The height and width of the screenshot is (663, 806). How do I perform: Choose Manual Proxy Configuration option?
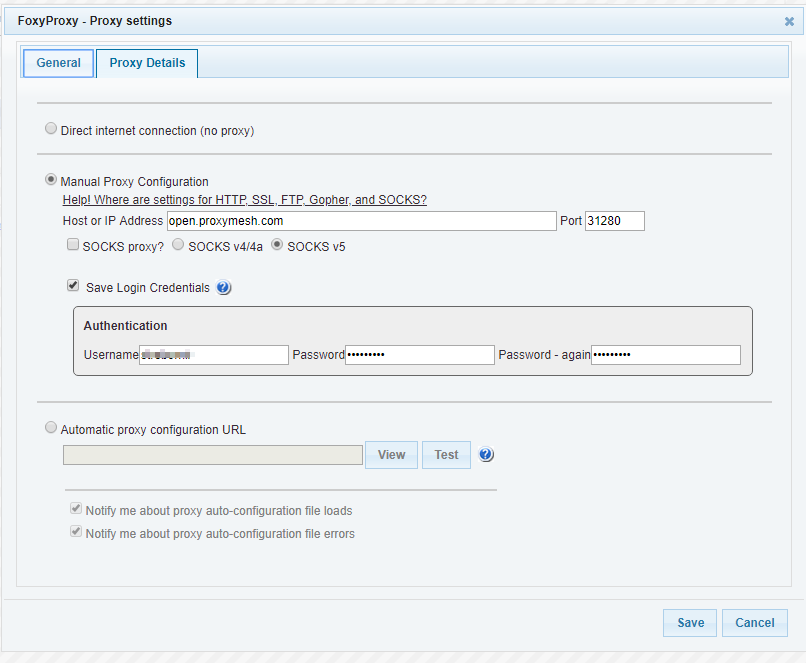51,181
